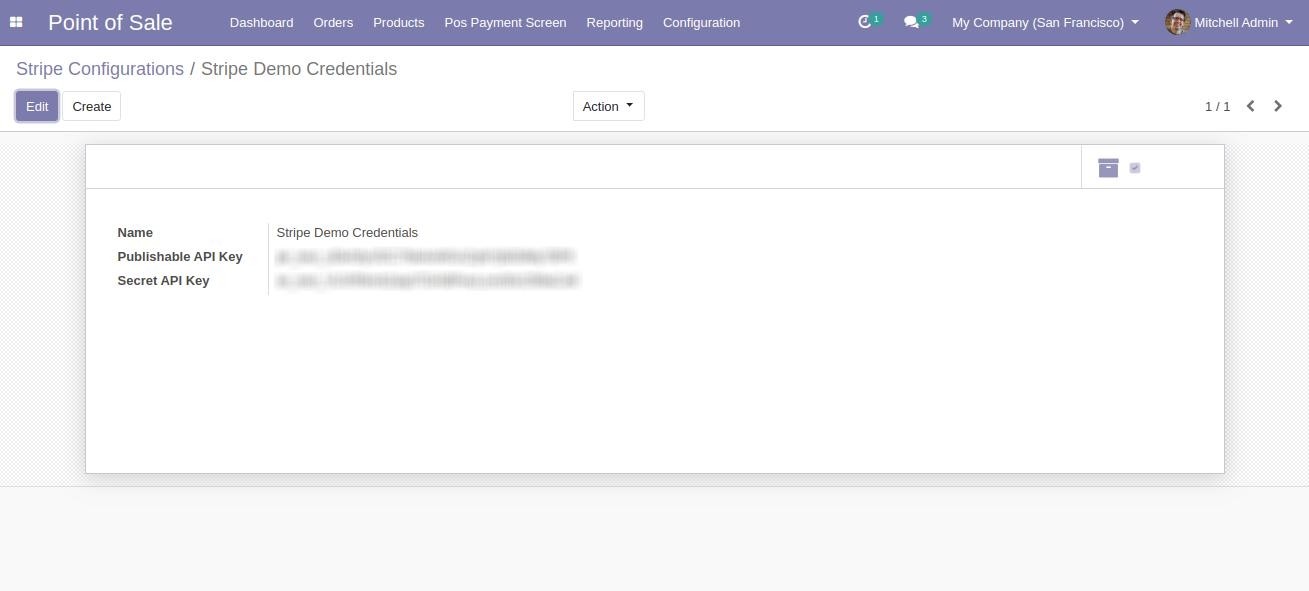Go to next record arrow
This screenshot has width=1309, height=591.
pos(1278,106)
